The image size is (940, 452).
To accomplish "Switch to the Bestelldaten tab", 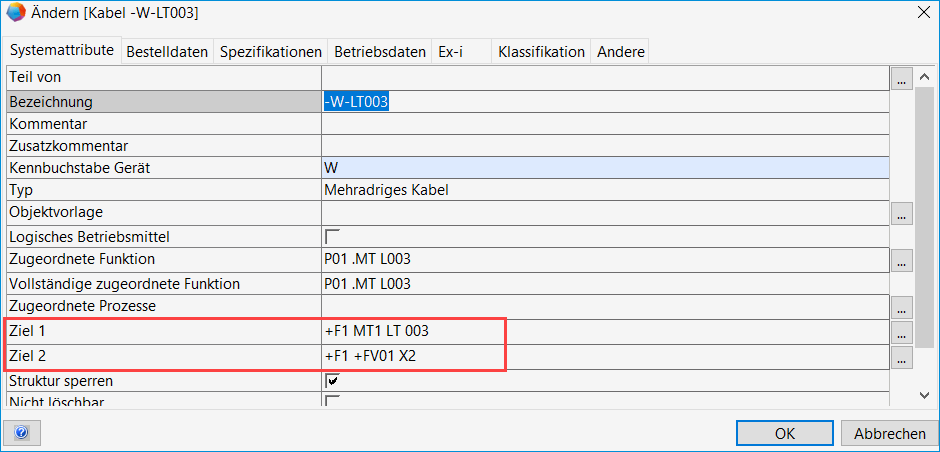I will coord(167,52).
